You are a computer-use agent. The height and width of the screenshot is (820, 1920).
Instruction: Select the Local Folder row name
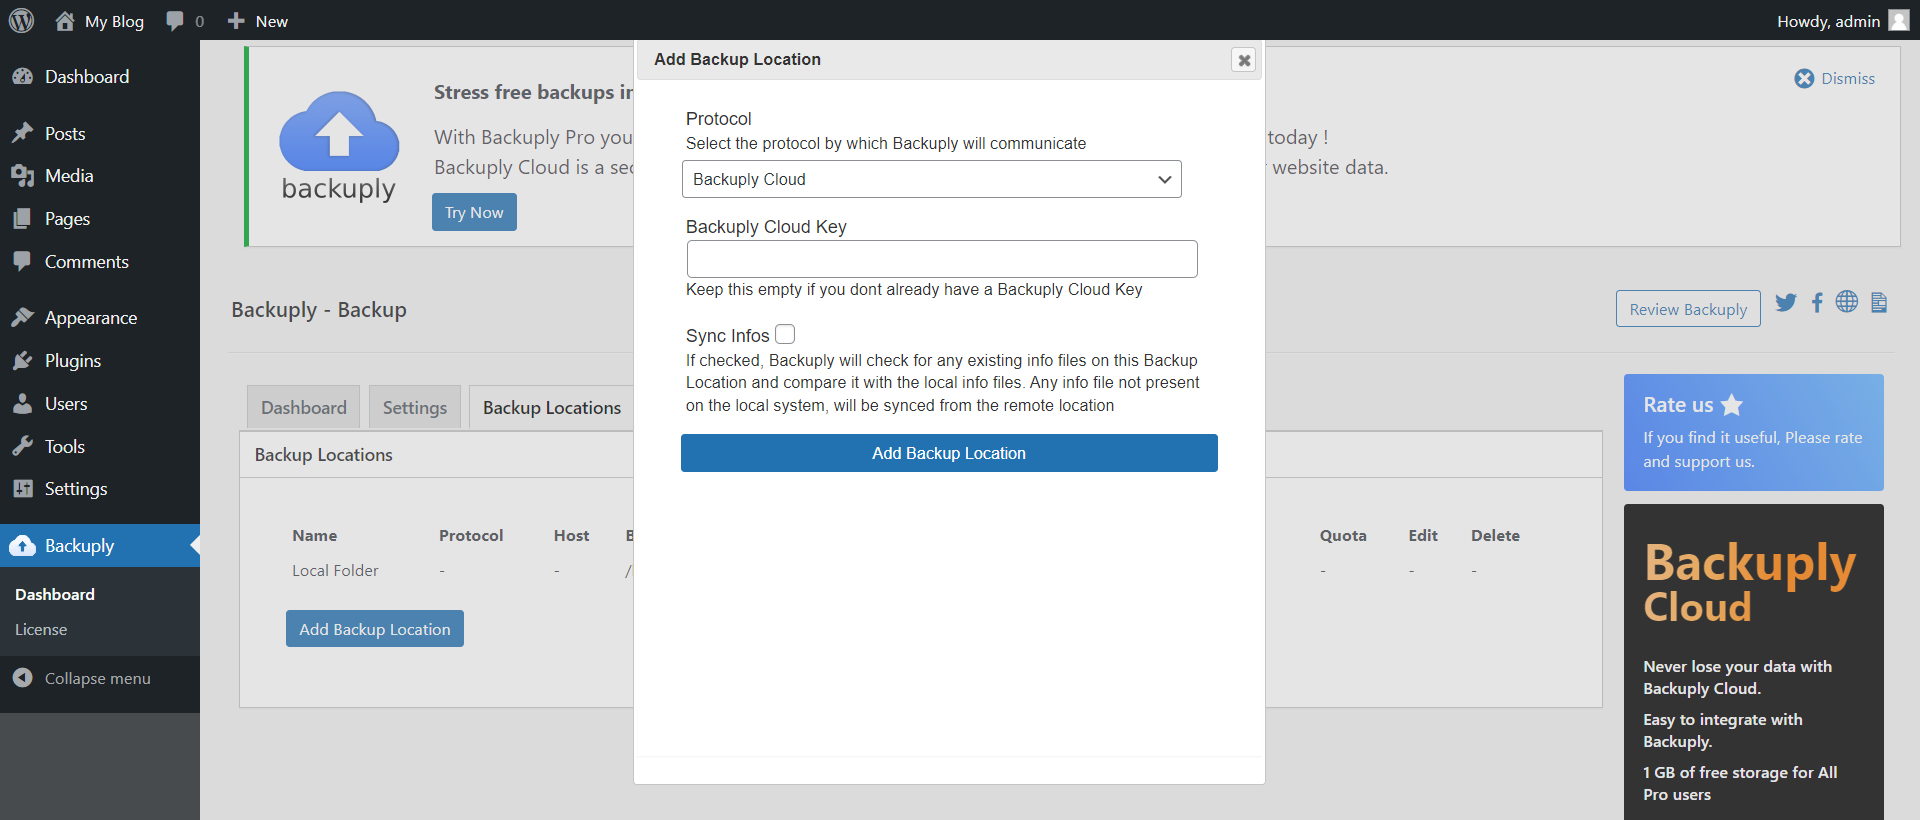335,570
